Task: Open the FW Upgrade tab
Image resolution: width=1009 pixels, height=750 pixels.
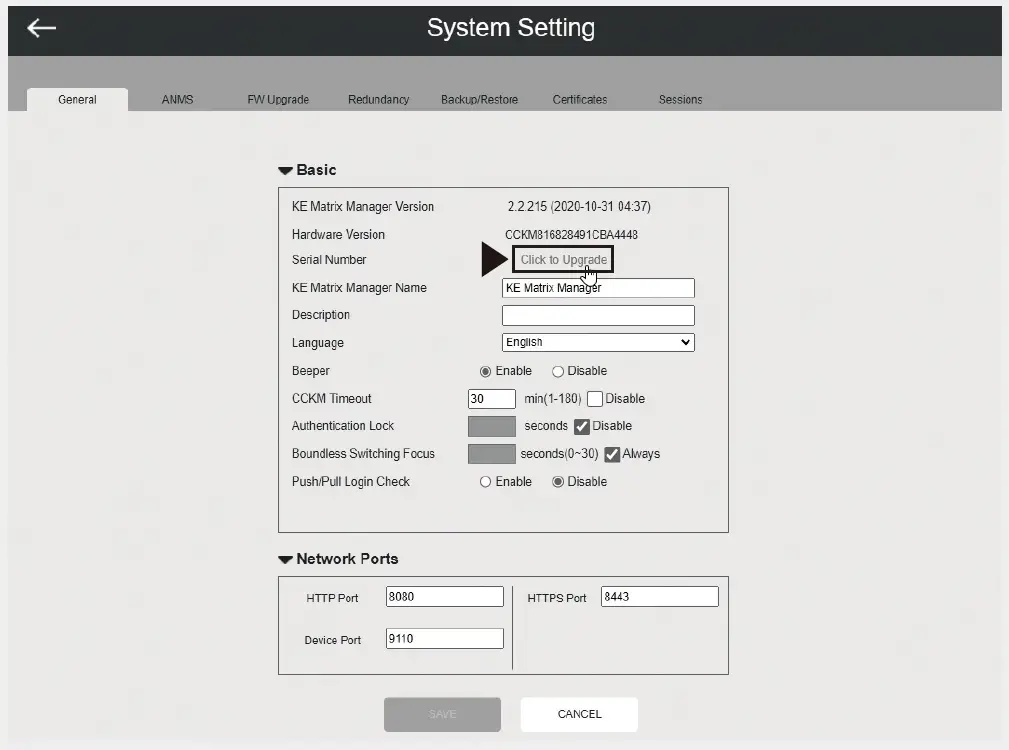Action: 278,99
